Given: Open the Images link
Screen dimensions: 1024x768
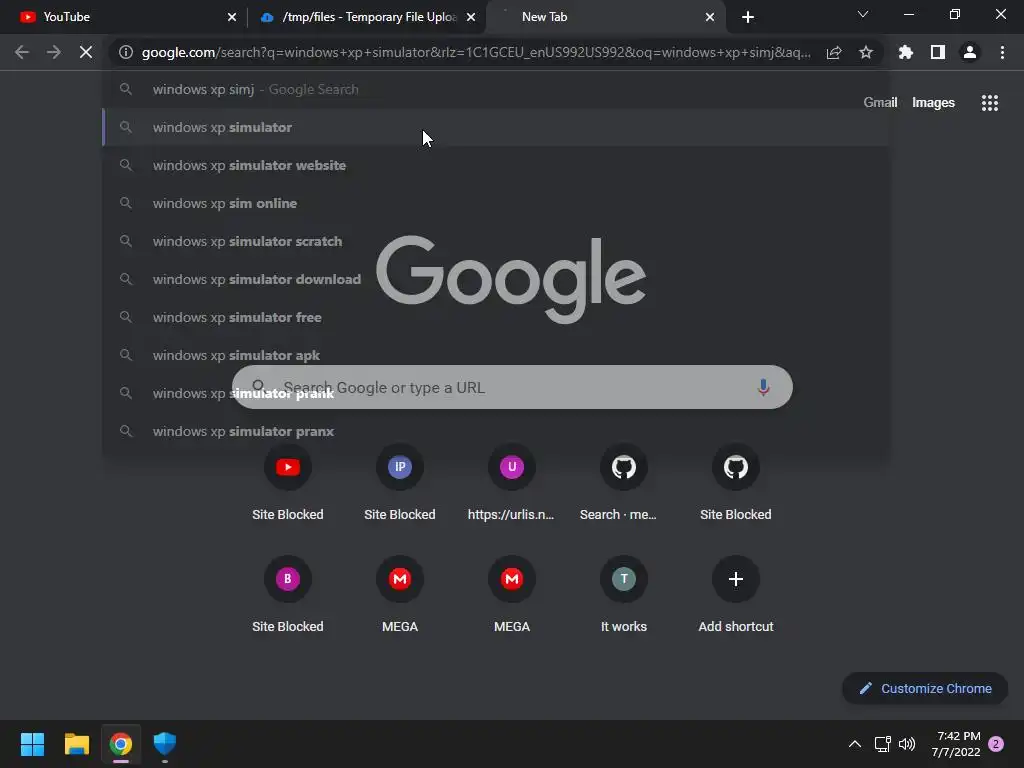Looking at the screenshot, I should (933, 103).
